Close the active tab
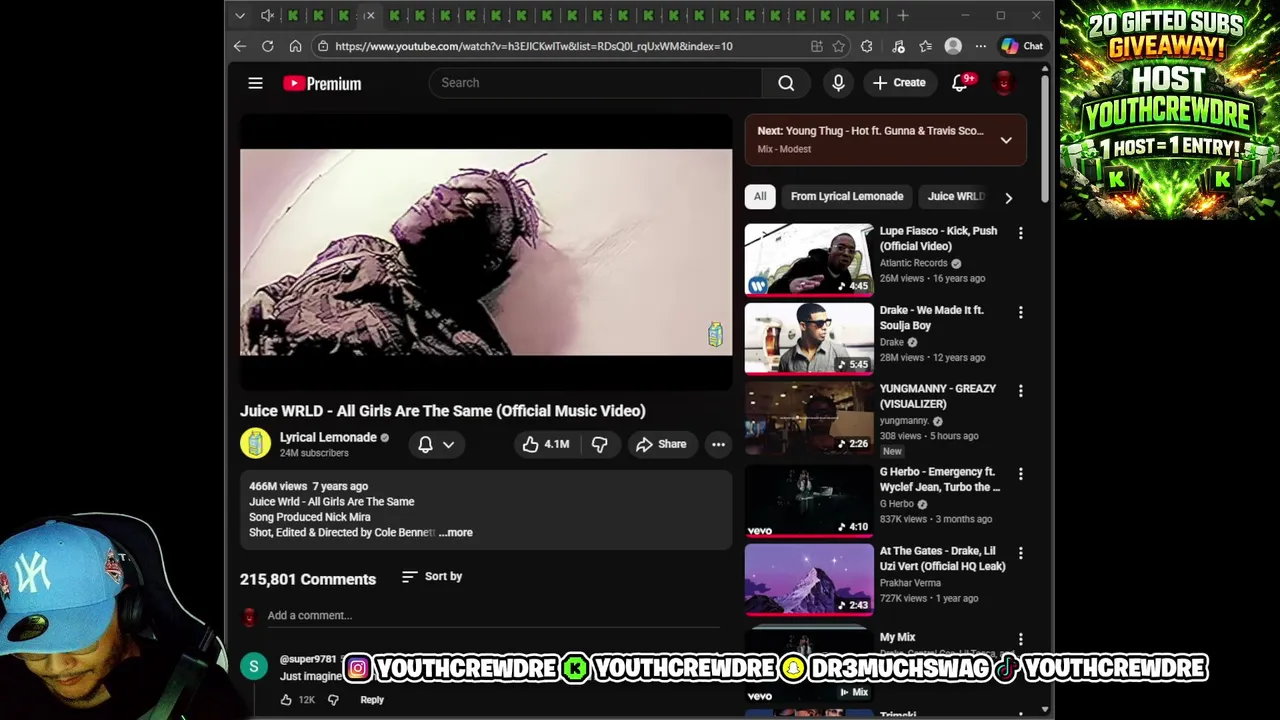 click(369, 15)
